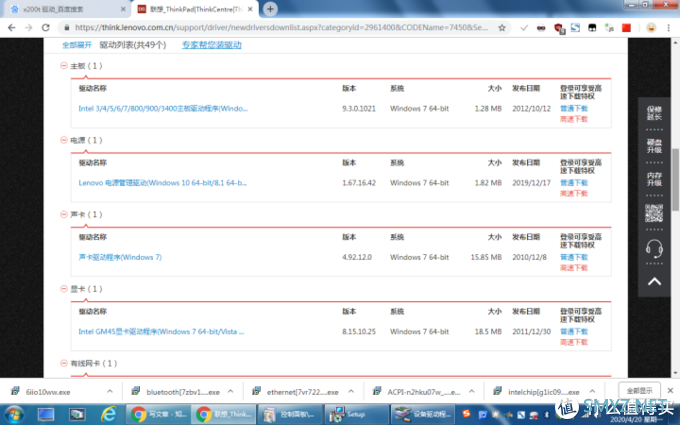Open the memory upgrade sidebar item
The height and width of the screenshot is (425, 680).
[654, 179]
